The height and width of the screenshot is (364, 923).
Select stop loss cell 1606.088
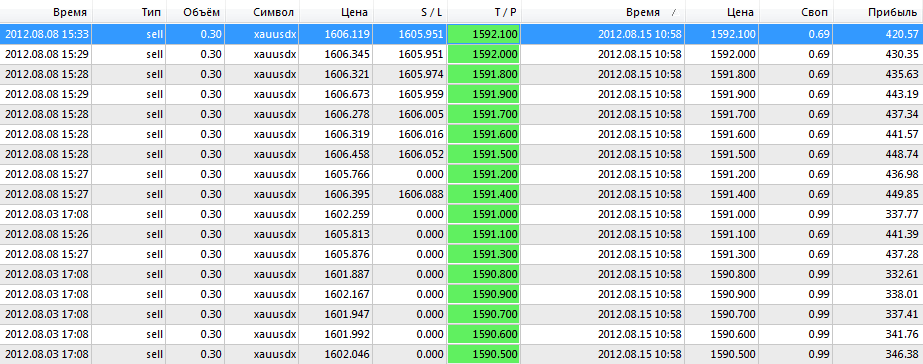pyautogui.click(x=409, y=194)
